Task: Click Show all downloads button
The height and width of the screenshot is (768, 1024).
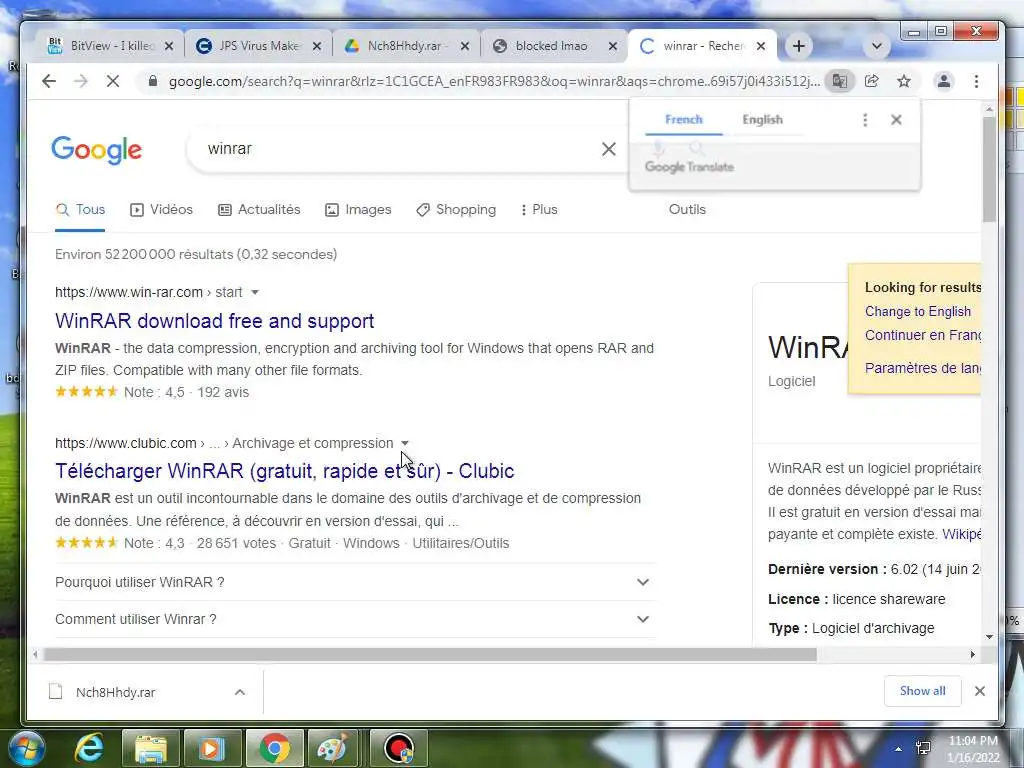Action: 922,691
